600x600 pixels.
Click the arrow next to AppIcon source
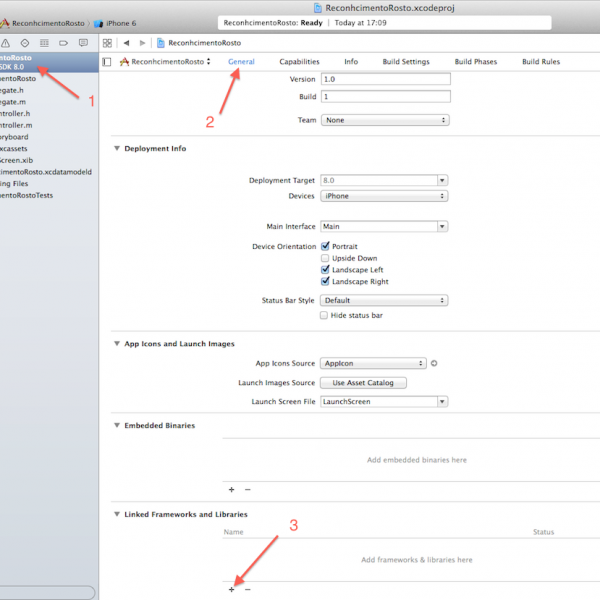434,363
